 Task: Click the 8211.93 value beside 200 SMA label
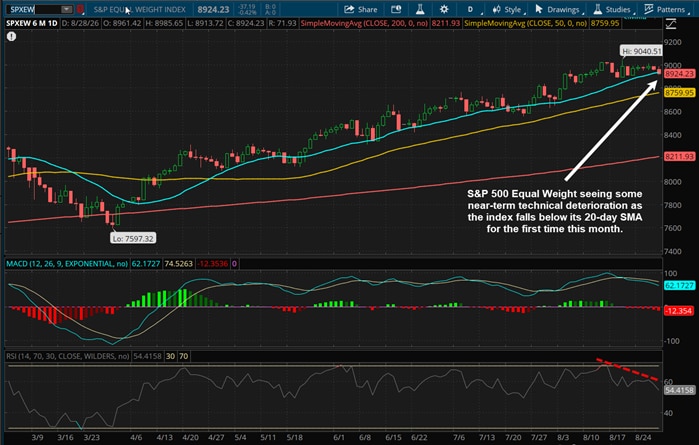(445, 23)
